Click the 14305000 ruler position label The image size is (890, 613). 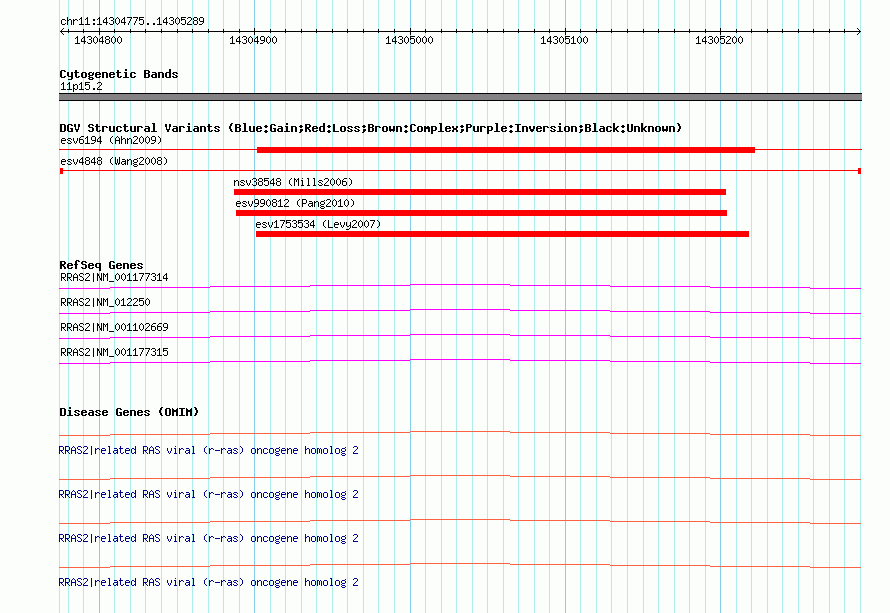[x=409, y=40]
